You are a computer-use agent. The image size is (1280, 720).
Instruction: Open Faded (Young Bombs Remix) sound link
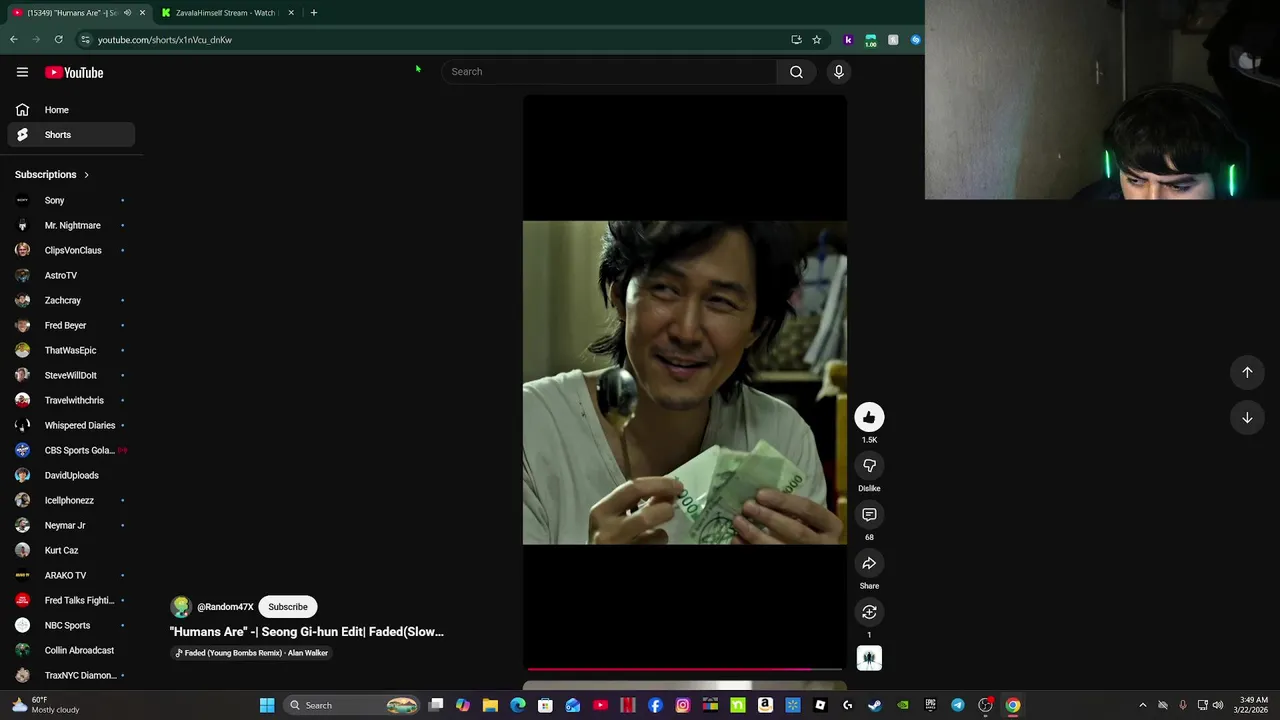252,653
